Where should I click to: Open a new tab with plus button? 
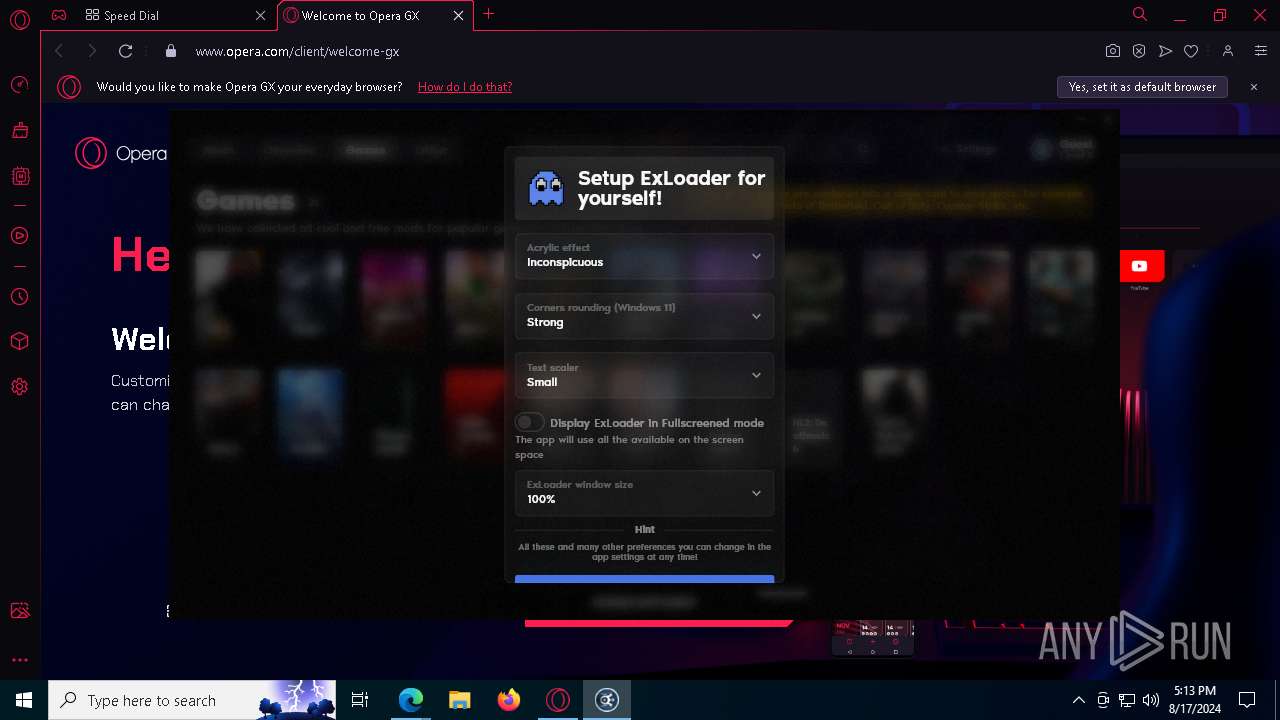coord(488,14)
